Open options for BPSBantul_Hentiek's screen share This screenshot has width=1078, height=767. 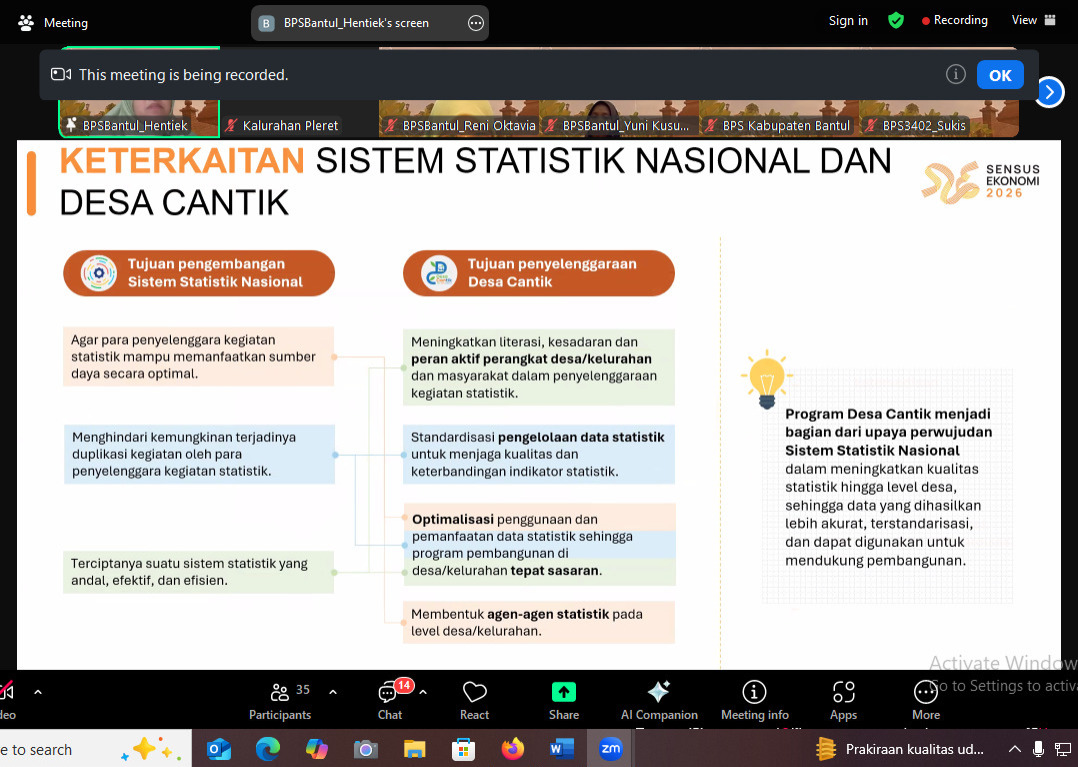tap(476, 23)
